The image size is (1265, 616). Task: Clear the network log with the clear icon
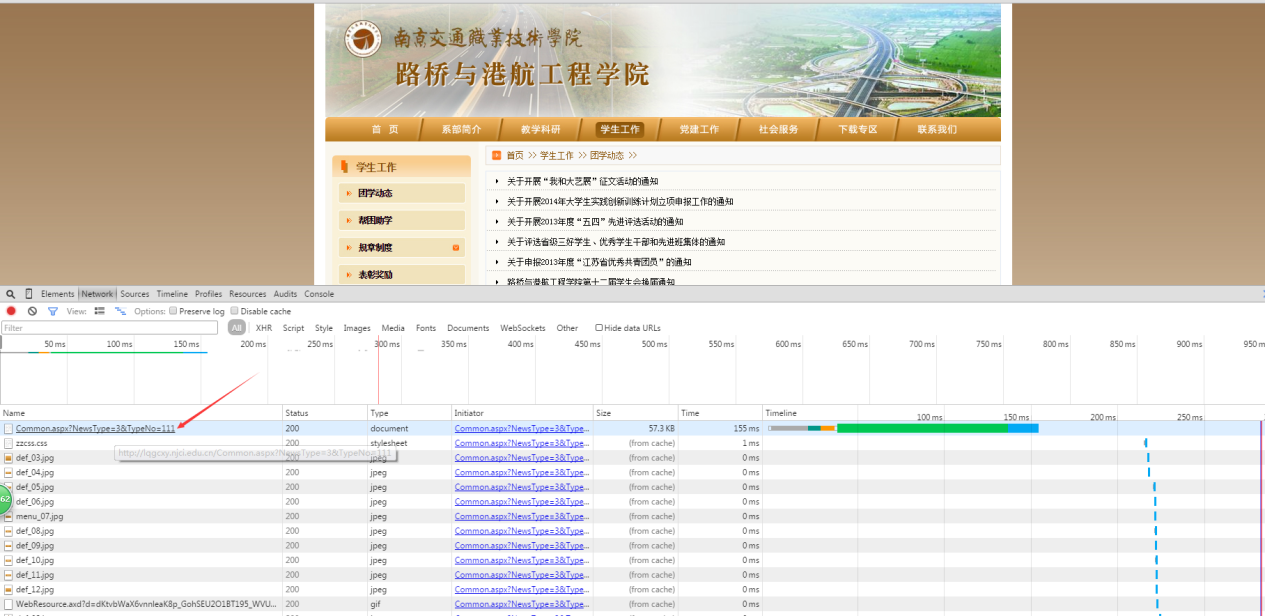click(32, 311)
